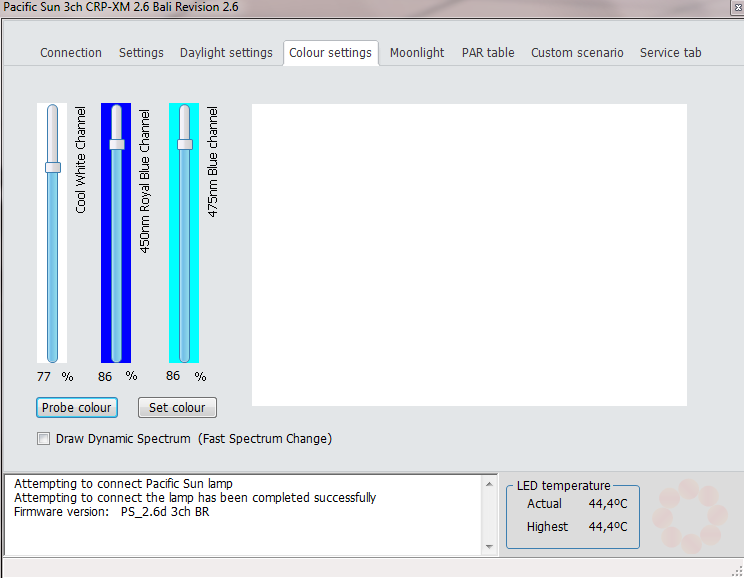Image resolution: width=744 pixels, height=578 pixels.
Task: Click the 450nm Royal Blue slider handle
Action: coord(117,144)
